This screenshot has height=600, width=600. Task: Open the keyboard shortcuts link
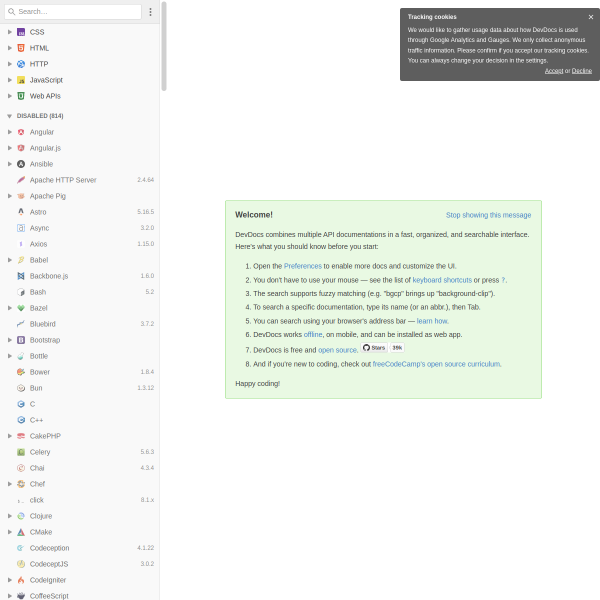pyautogui.click(x=442, y=280)
